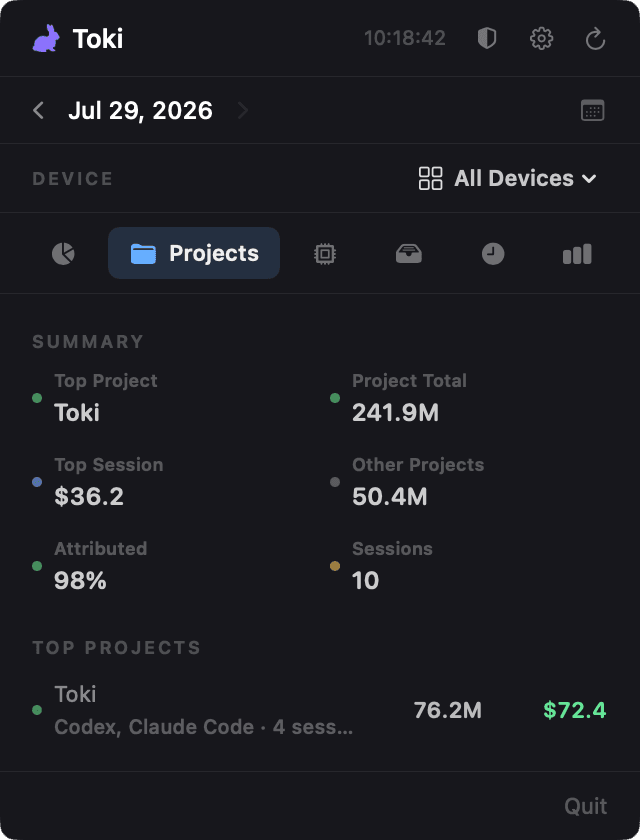
Task: Click the 76.2M token count
Action: 448,710
